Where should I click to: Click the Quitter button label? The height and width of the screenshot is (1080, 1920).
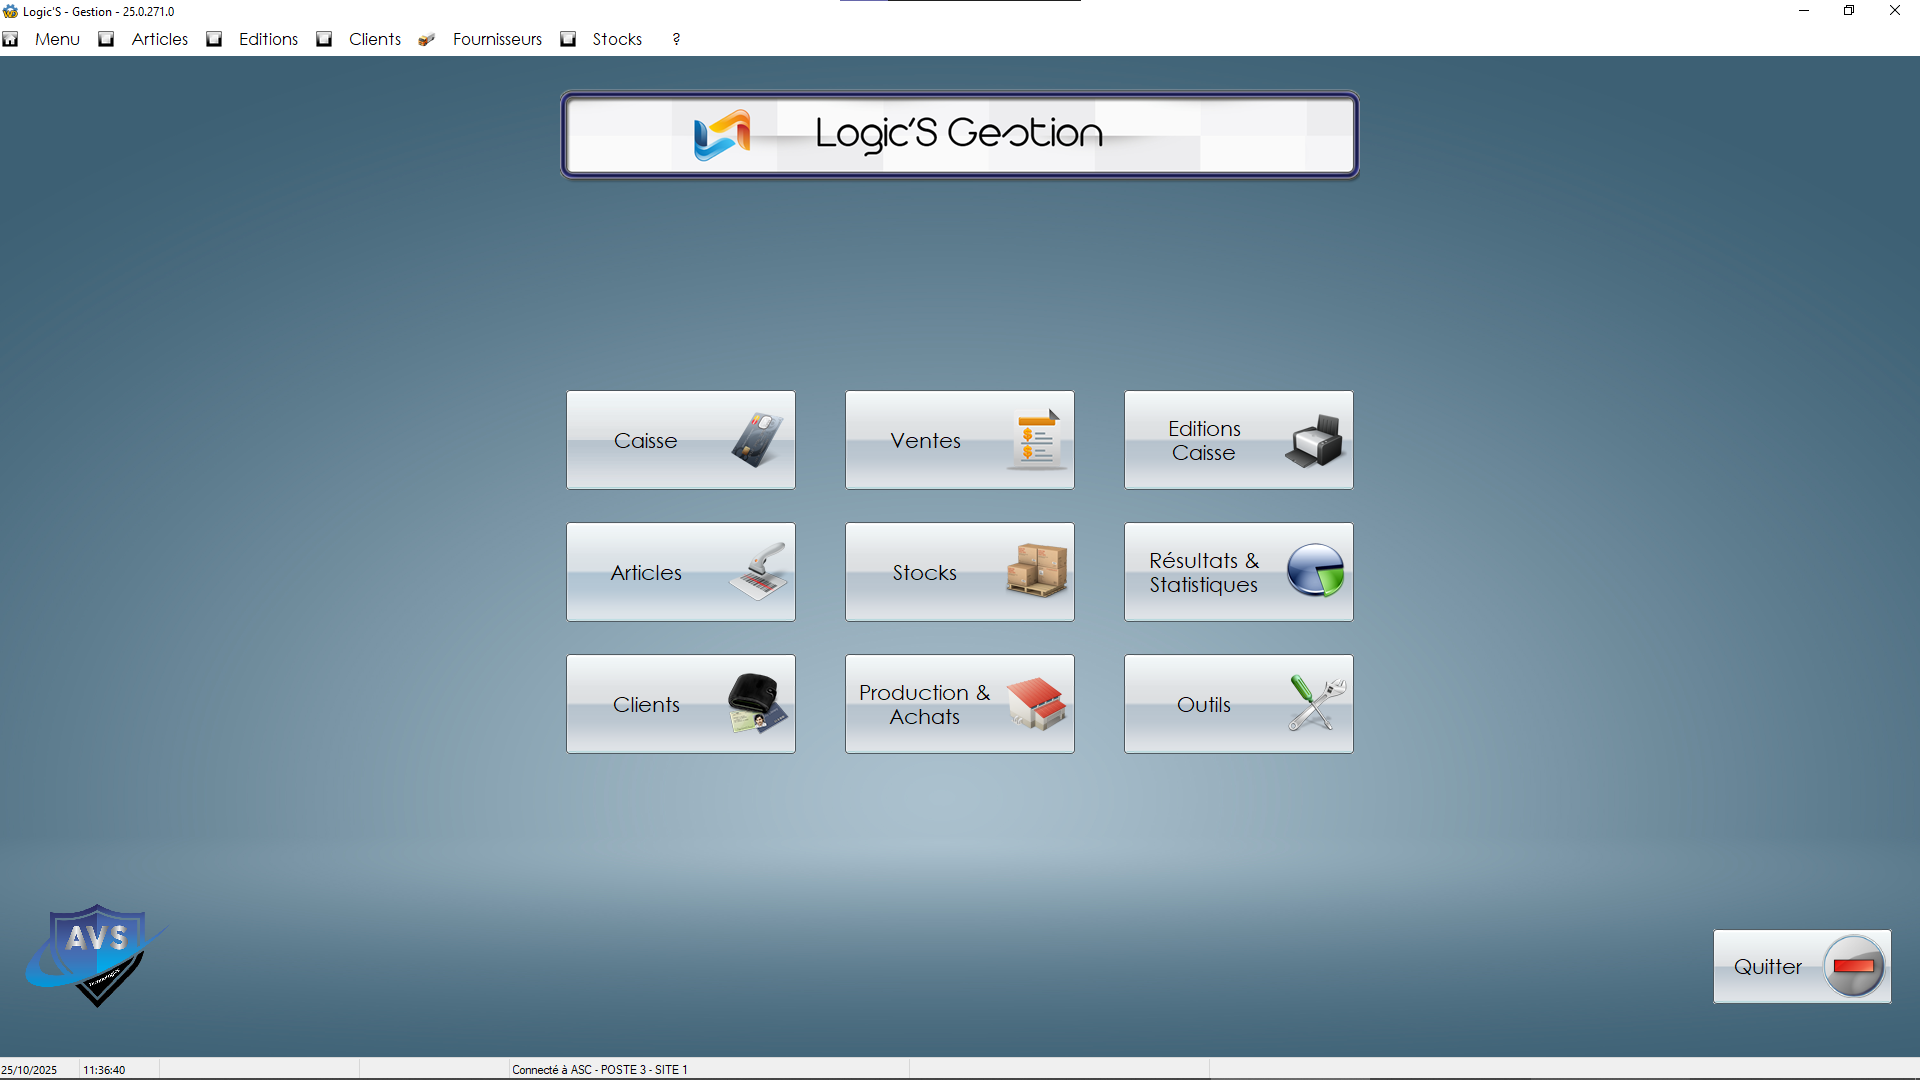pos(1767,967)
